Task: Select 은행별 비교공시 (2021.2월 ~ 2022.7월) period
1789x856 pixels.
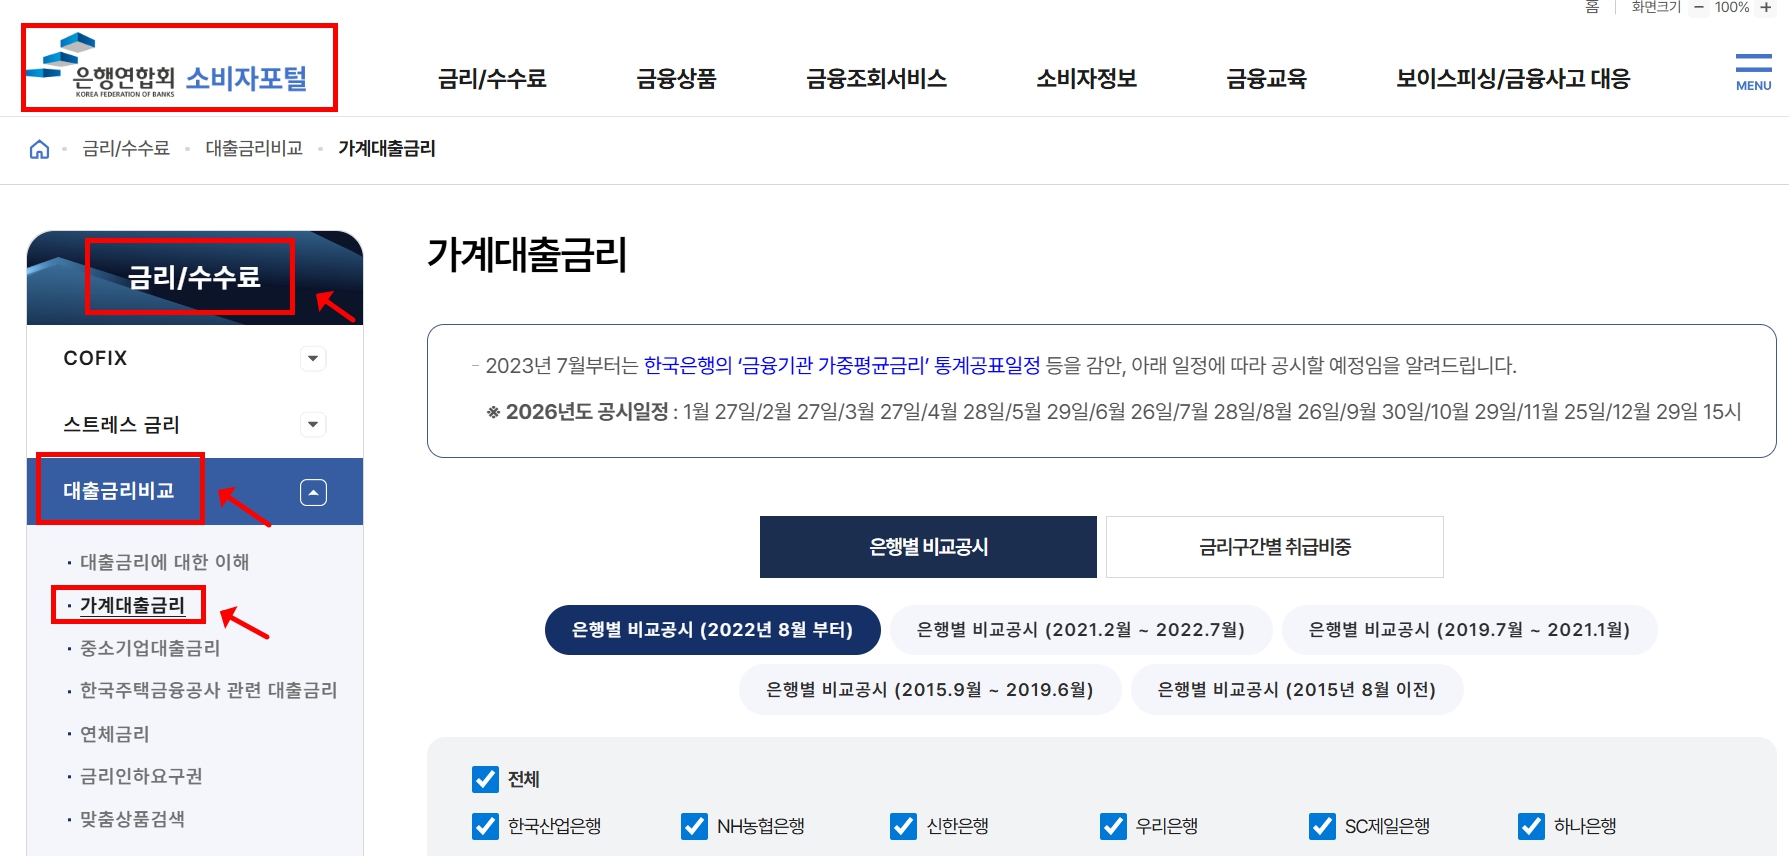Action: 1081,630
